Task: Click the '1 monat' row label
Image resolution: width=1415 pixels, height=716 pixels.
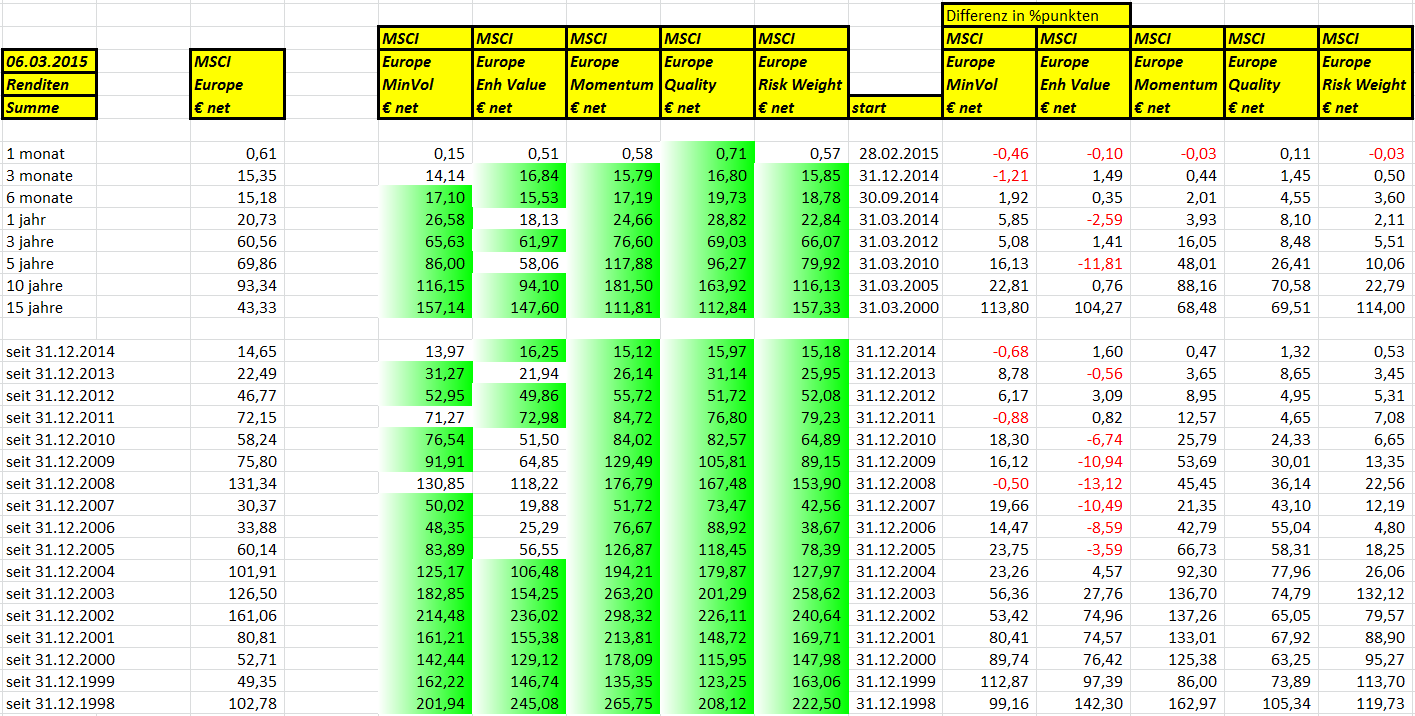Action: pos(49,154)
